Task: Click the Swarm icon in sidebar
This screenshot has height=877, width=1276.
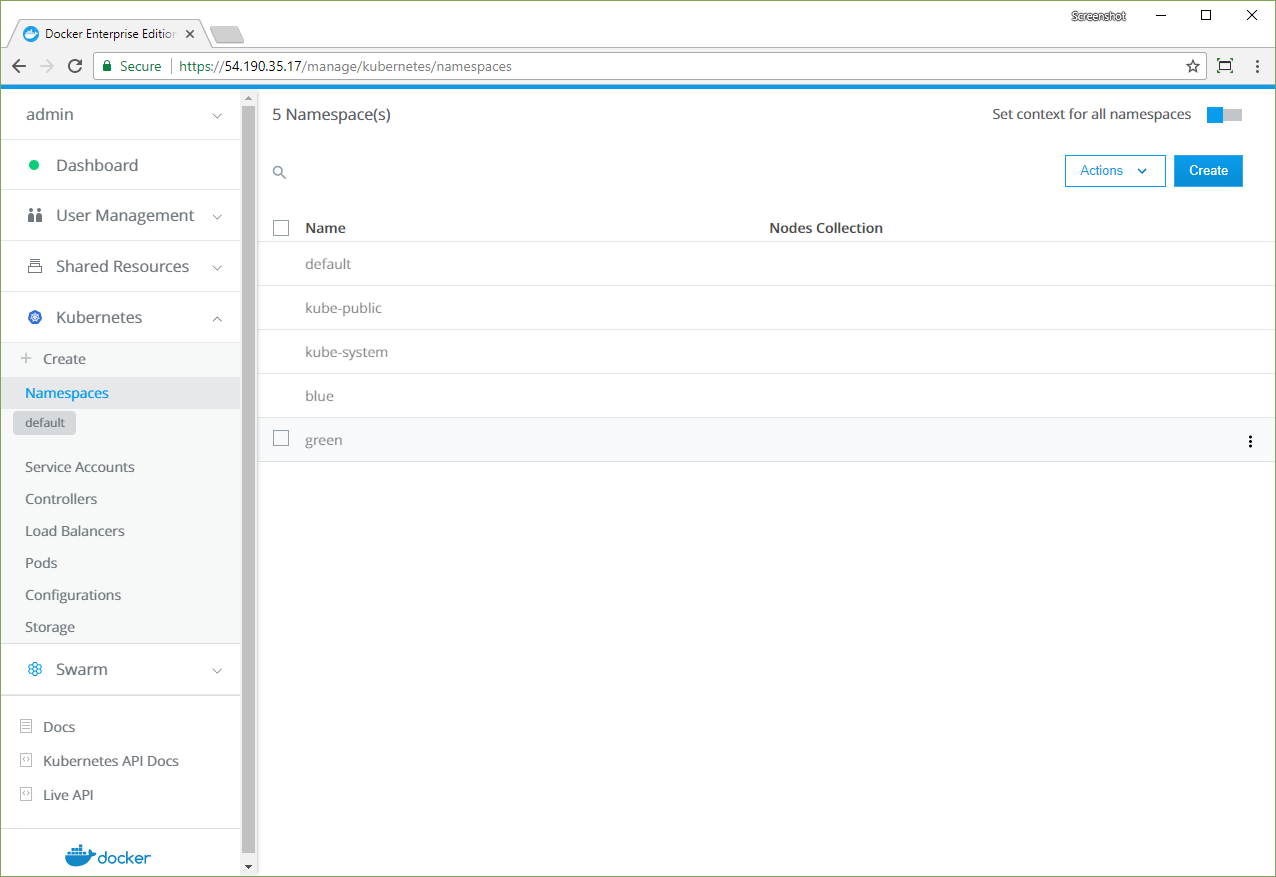Action: 35,669
